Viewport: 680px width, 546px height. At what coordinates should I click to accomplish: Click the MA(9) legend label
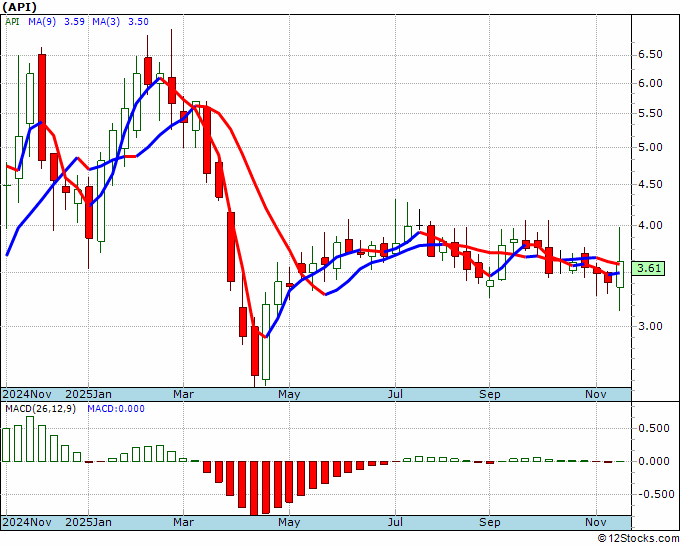[42, 22]
